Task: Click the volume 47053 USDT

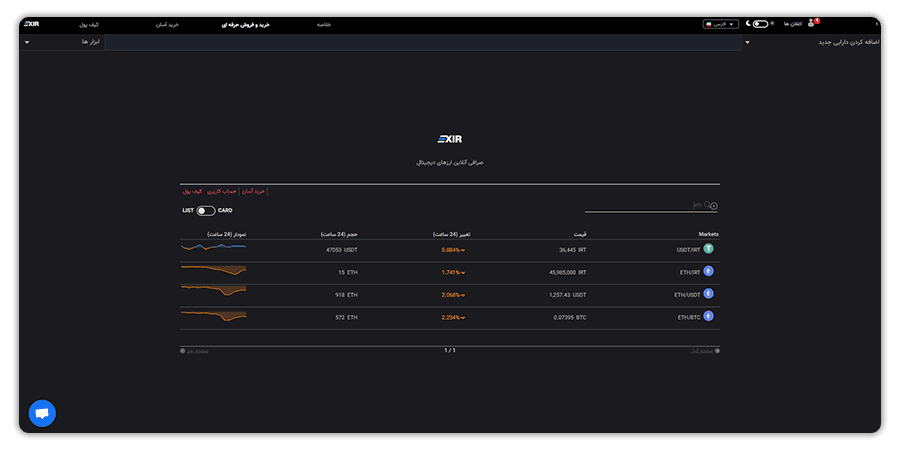Action: [x=342, y=250]
